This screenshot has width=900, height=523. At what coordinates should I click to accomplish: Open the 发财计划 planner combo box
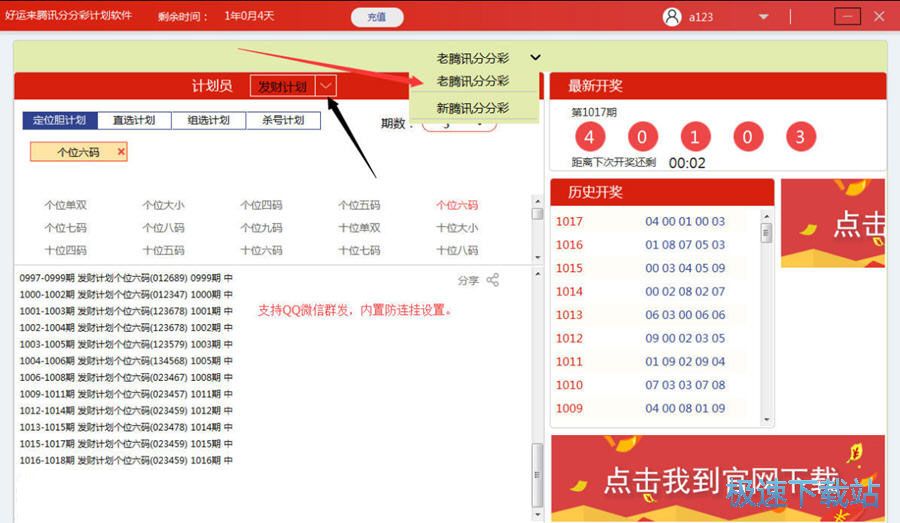coord(293,86)
